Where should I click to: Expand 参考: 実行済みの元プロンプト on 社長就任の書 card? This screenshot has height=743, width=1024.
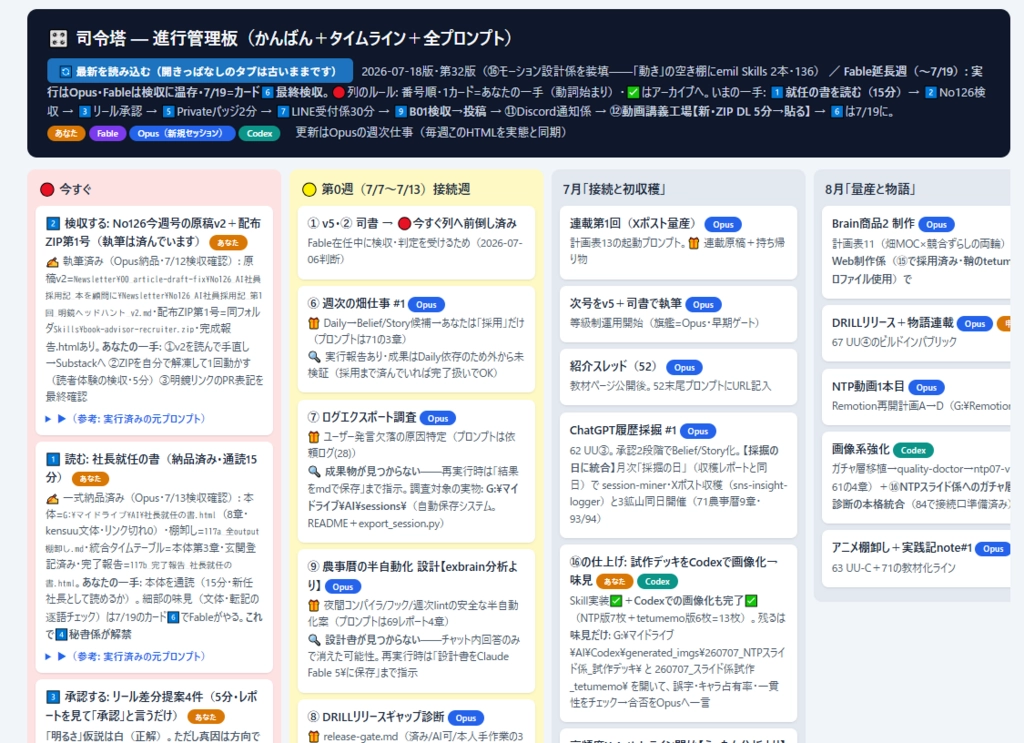pyautogui.click(x=125, y=656)
